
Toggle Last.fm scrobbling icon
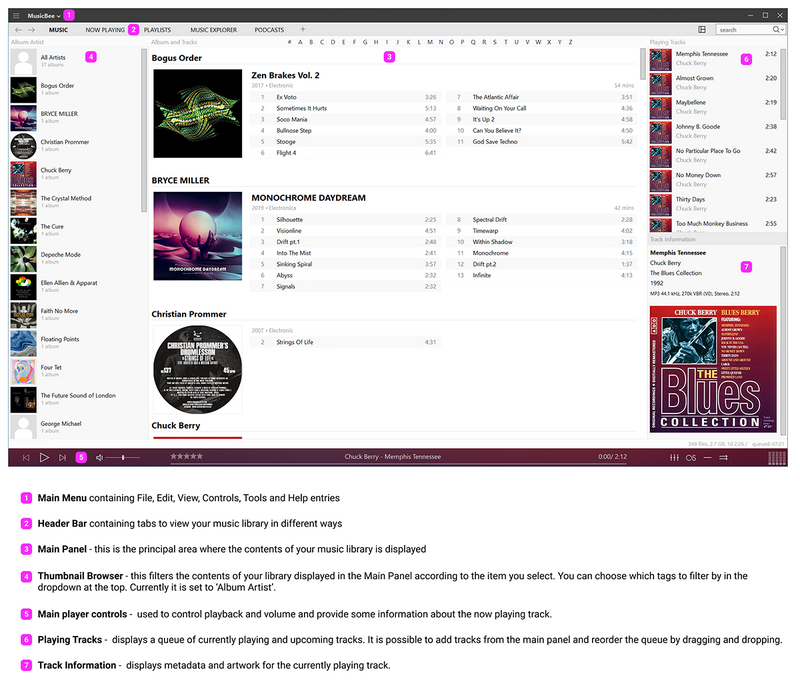(691, 458)
